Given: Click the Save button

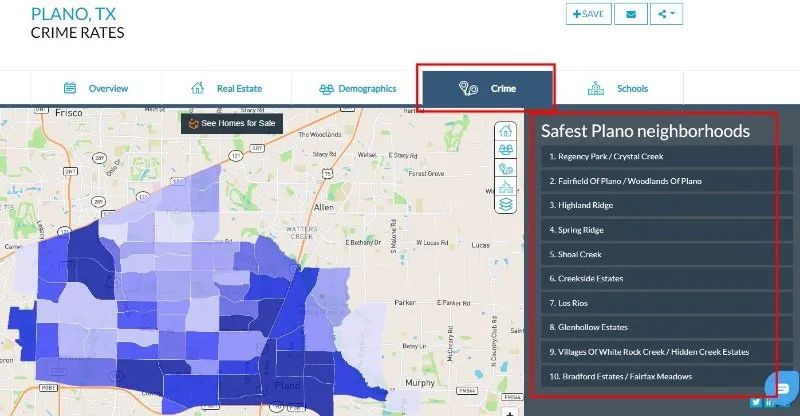Looking at the screenshot, I should coord(588,14).
